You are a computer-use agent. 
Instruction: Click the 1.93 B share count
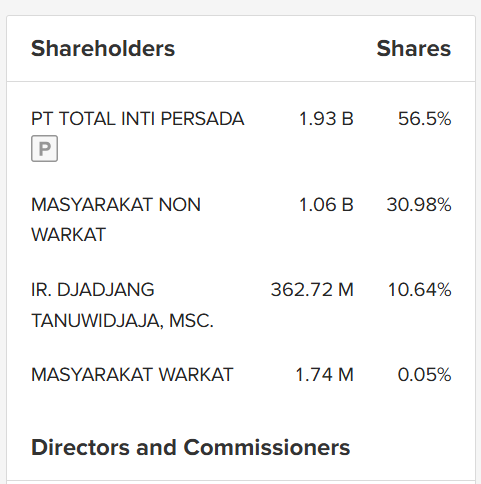(x=326, y=119)
